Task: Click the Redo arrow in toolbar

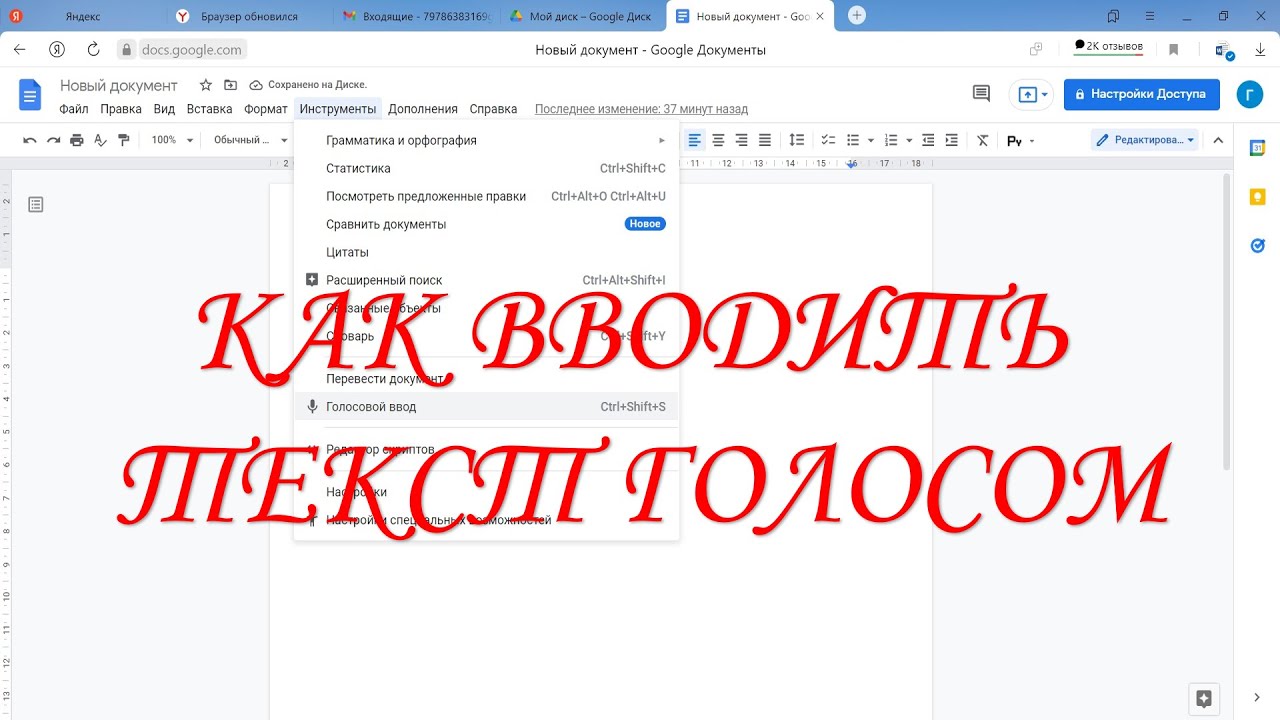Action: coord(53,140)
